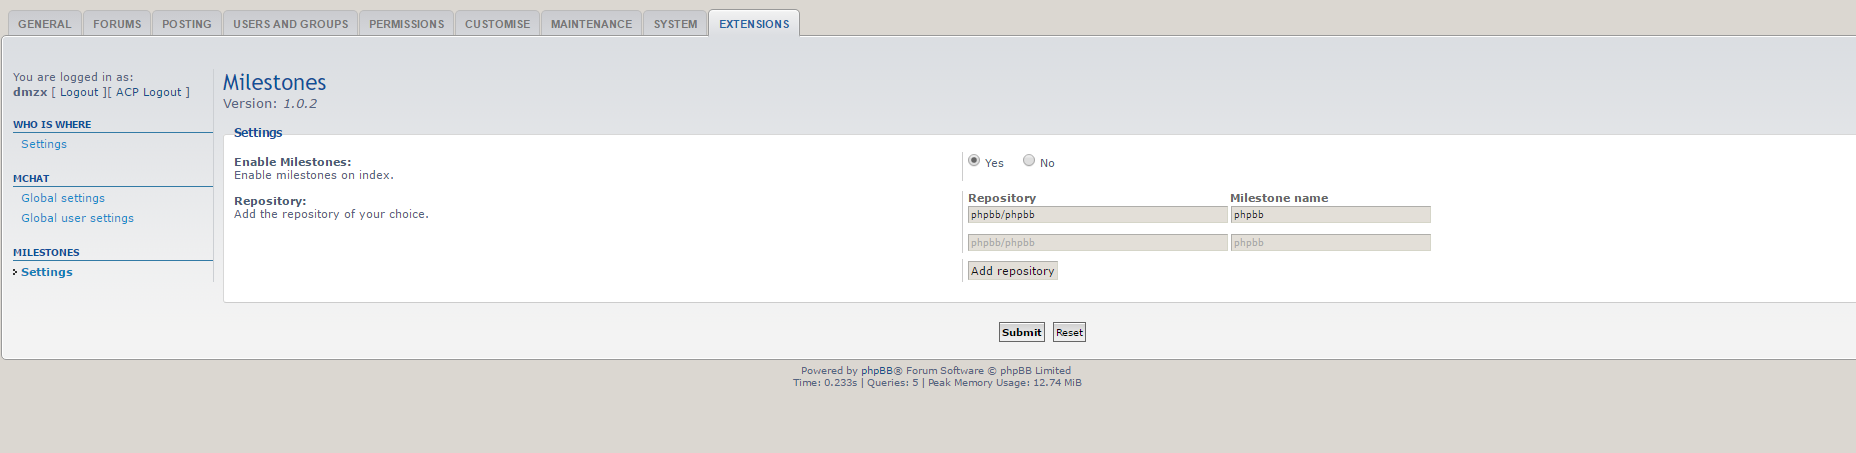1856x453 pixels.
Task: Open mChat Global settings
Action: 63,198
